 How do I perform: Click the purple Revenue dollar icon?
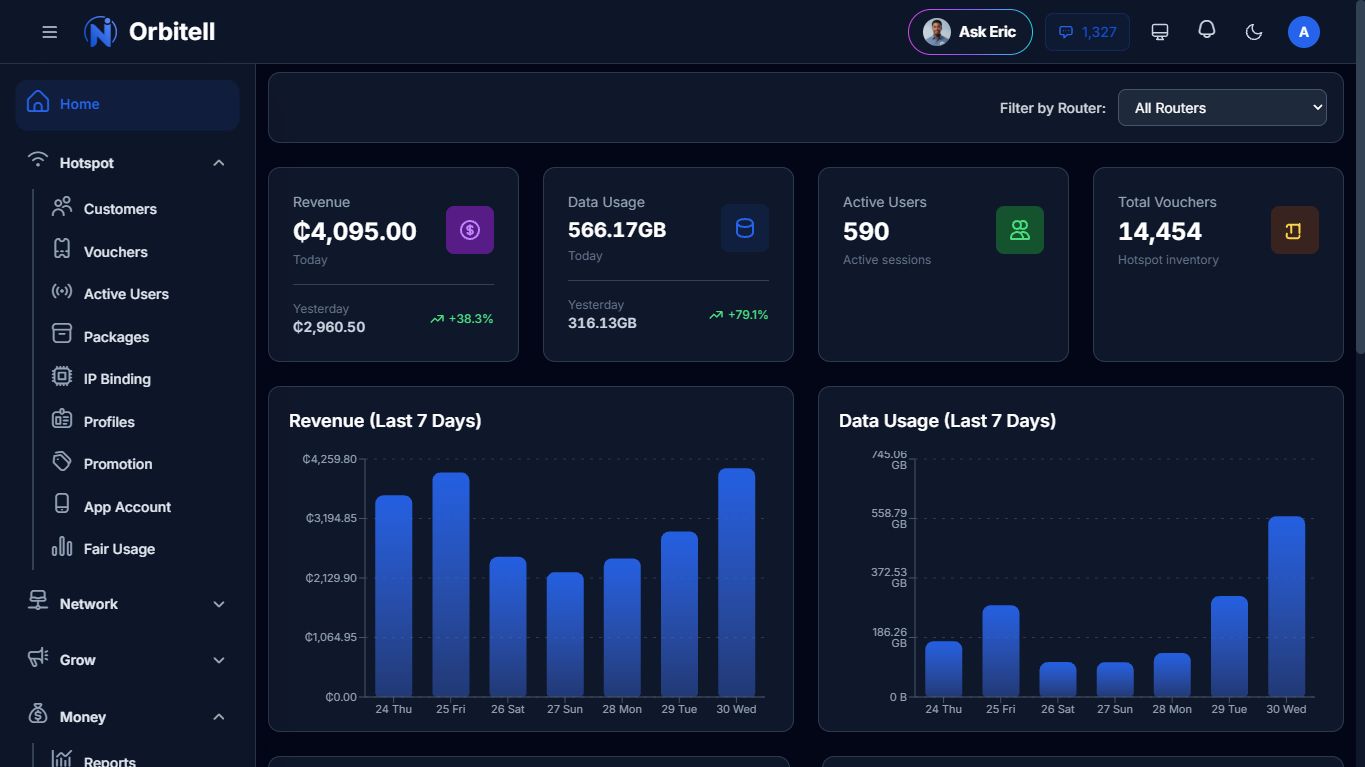click(x=470, y=230)
